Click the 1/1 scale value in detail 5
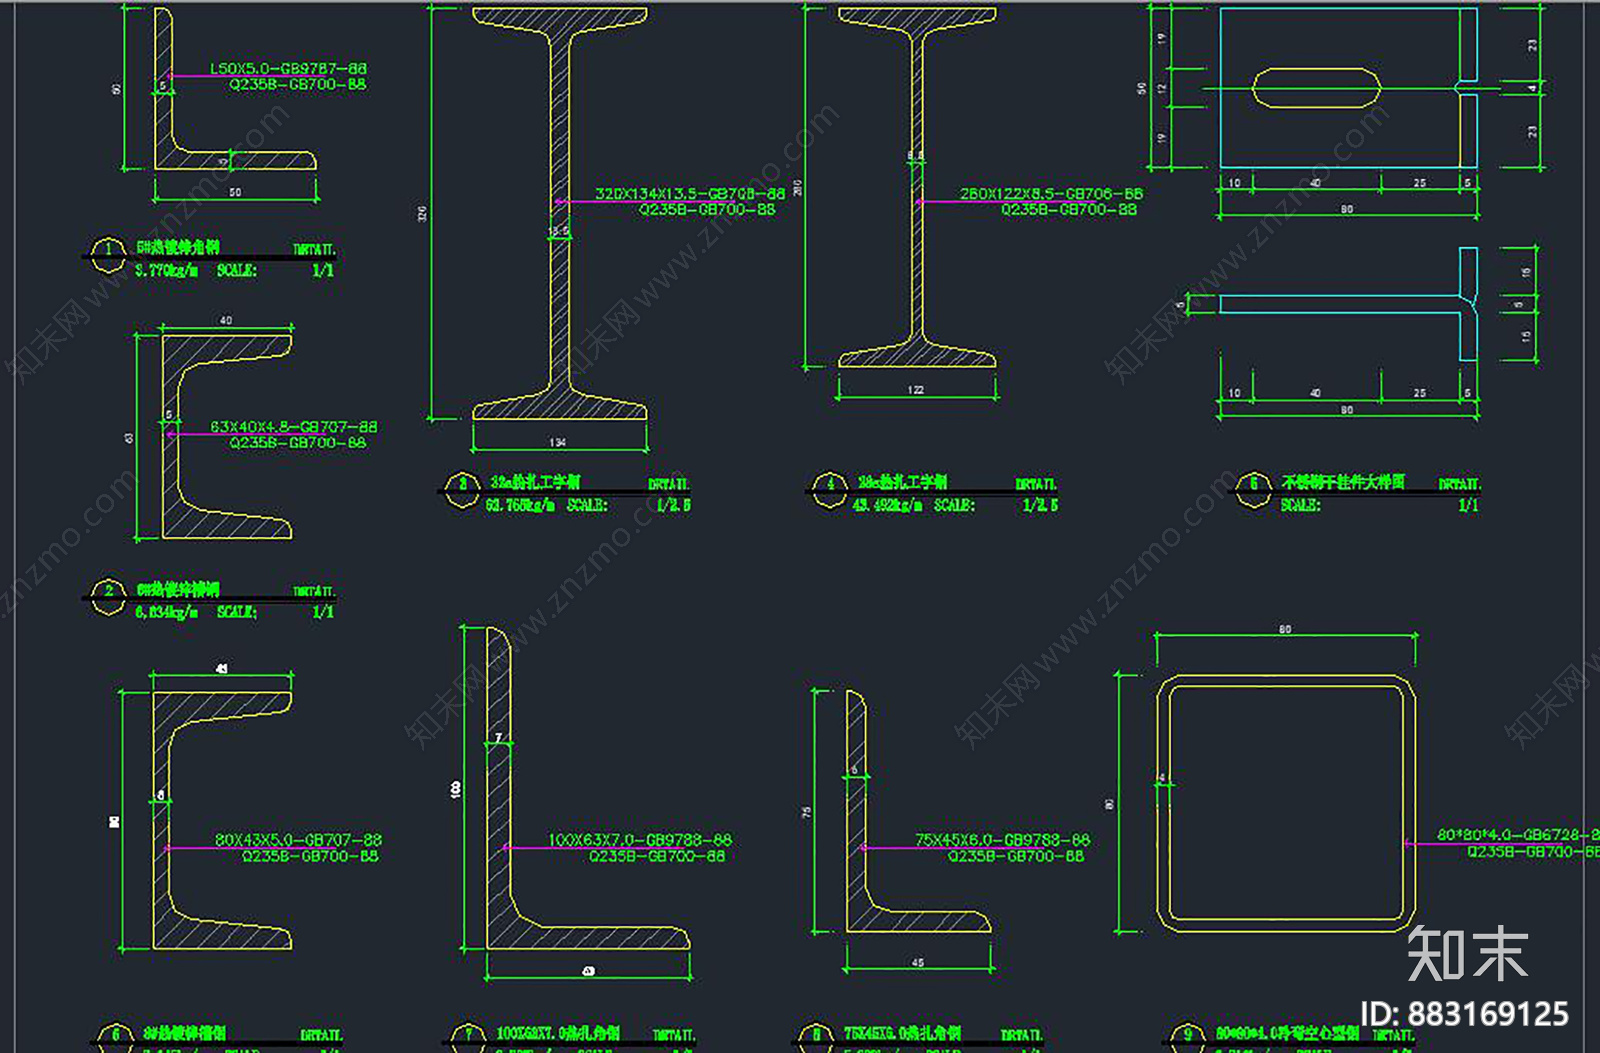Screen dimensions: 1600x1053 click(1468, 505)
